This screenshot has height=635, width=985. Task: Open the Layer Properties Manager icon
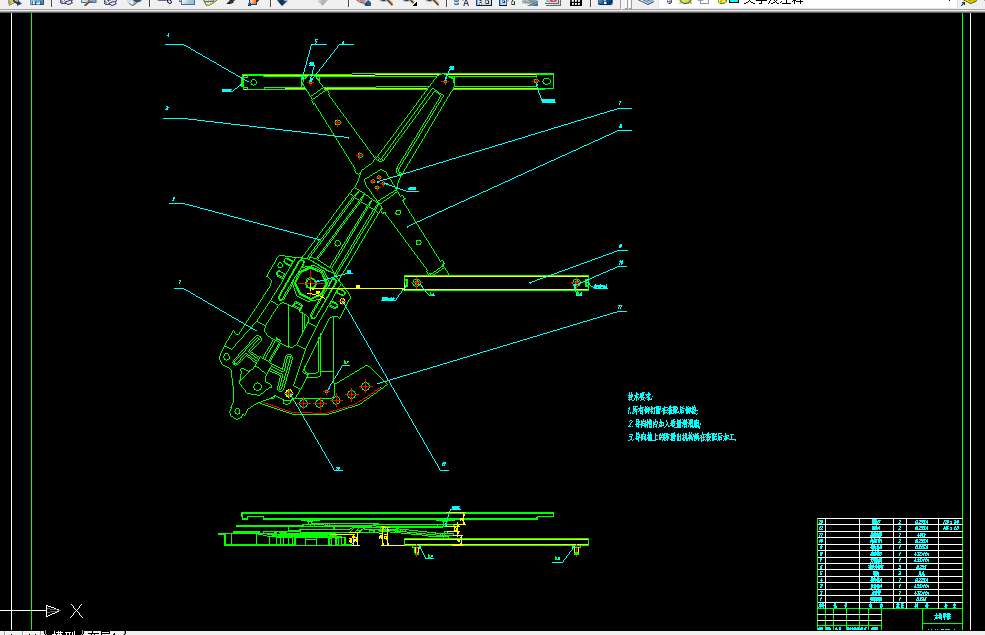(x=646, y=2)
